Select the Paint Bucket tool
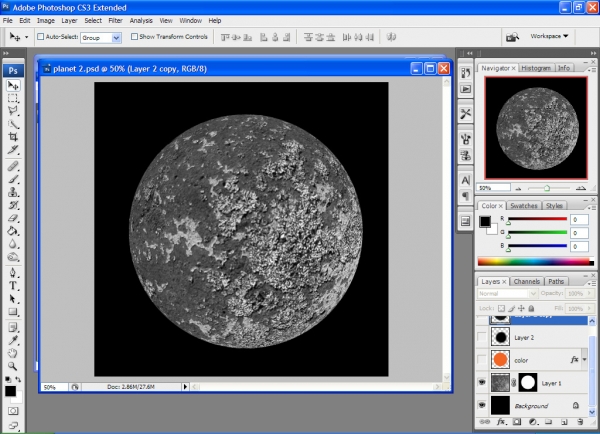The image size is (600, 434). click(13, 231)
